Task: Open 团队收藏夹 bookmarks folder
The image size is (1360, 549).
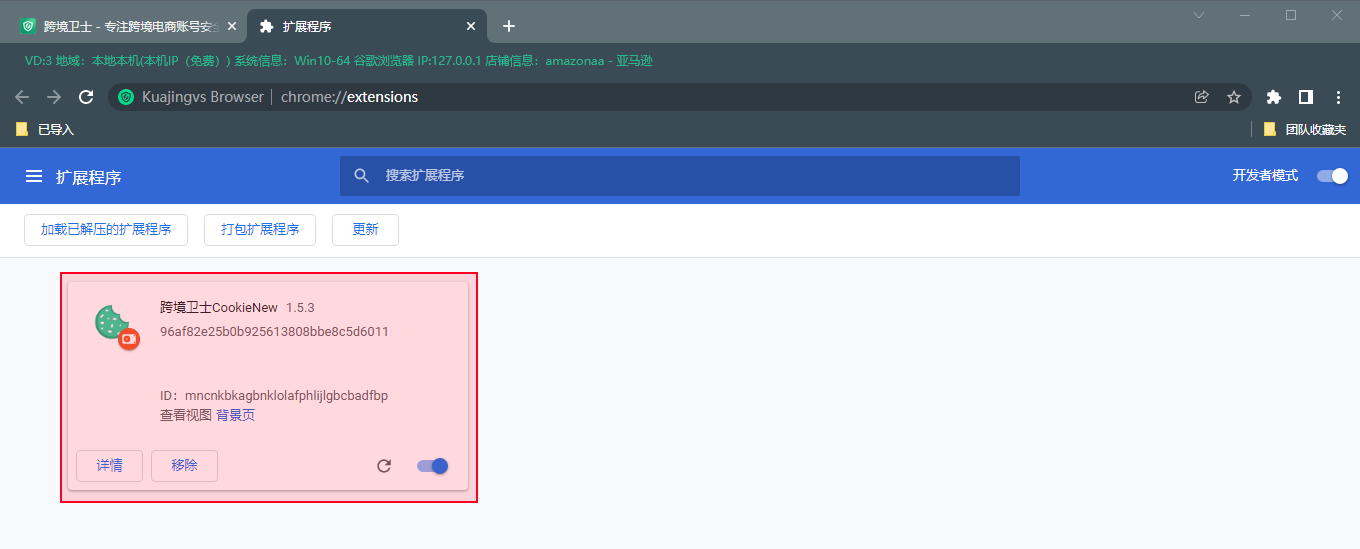Action: (x=1305, y=130)
